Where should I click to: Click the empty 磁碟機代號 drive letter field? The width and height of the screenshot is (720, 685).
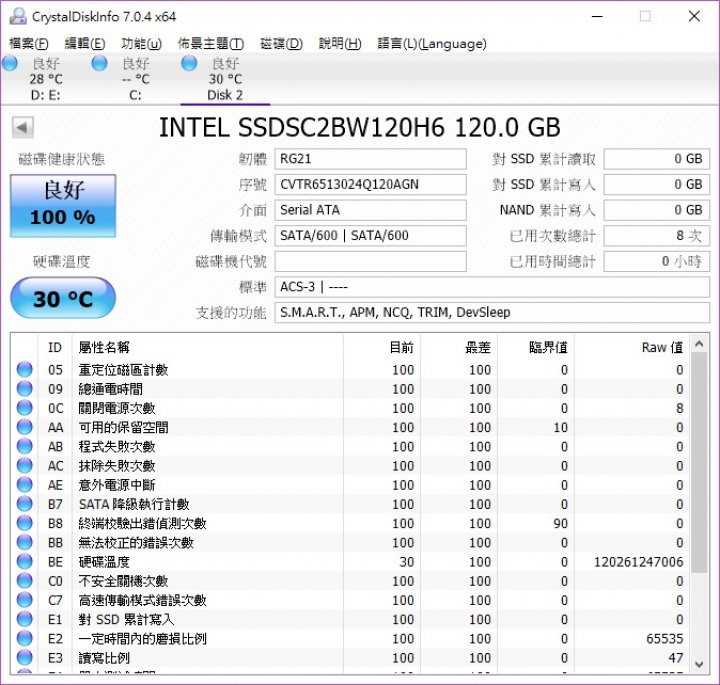tap(371, 261)
